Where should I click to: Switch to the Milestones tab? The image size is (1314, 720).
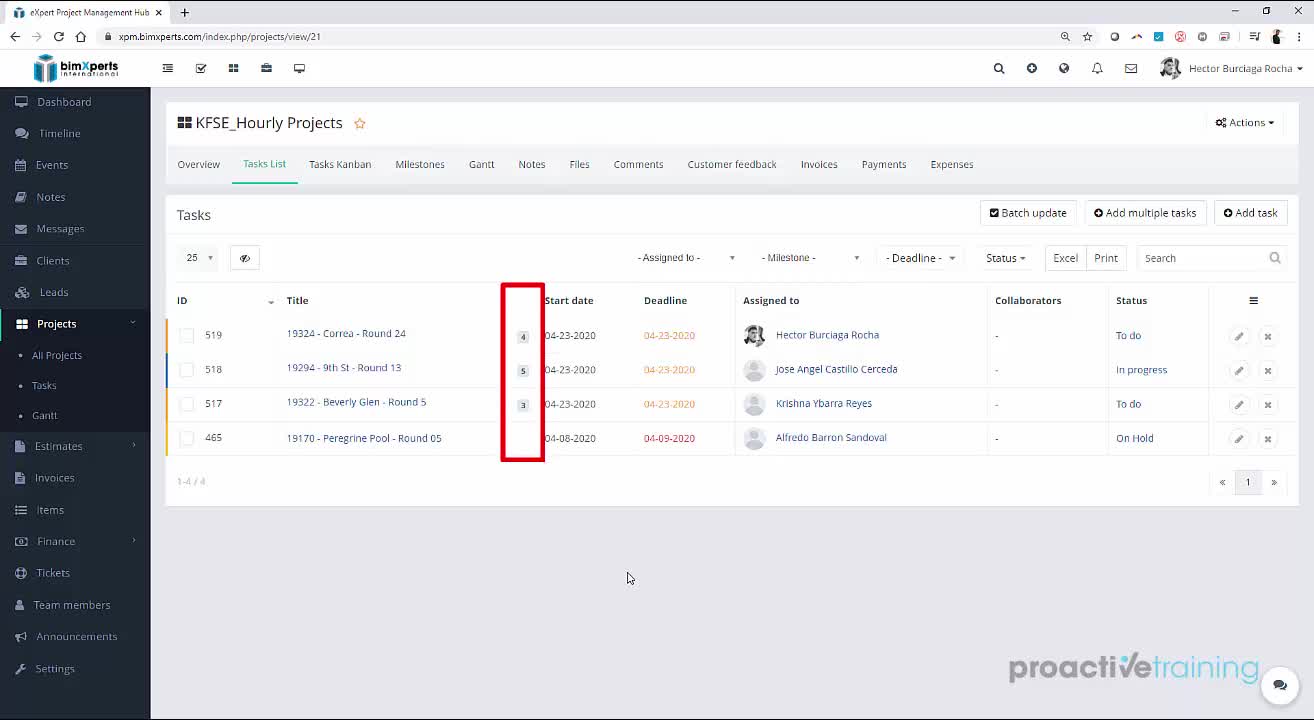[420, 164]
